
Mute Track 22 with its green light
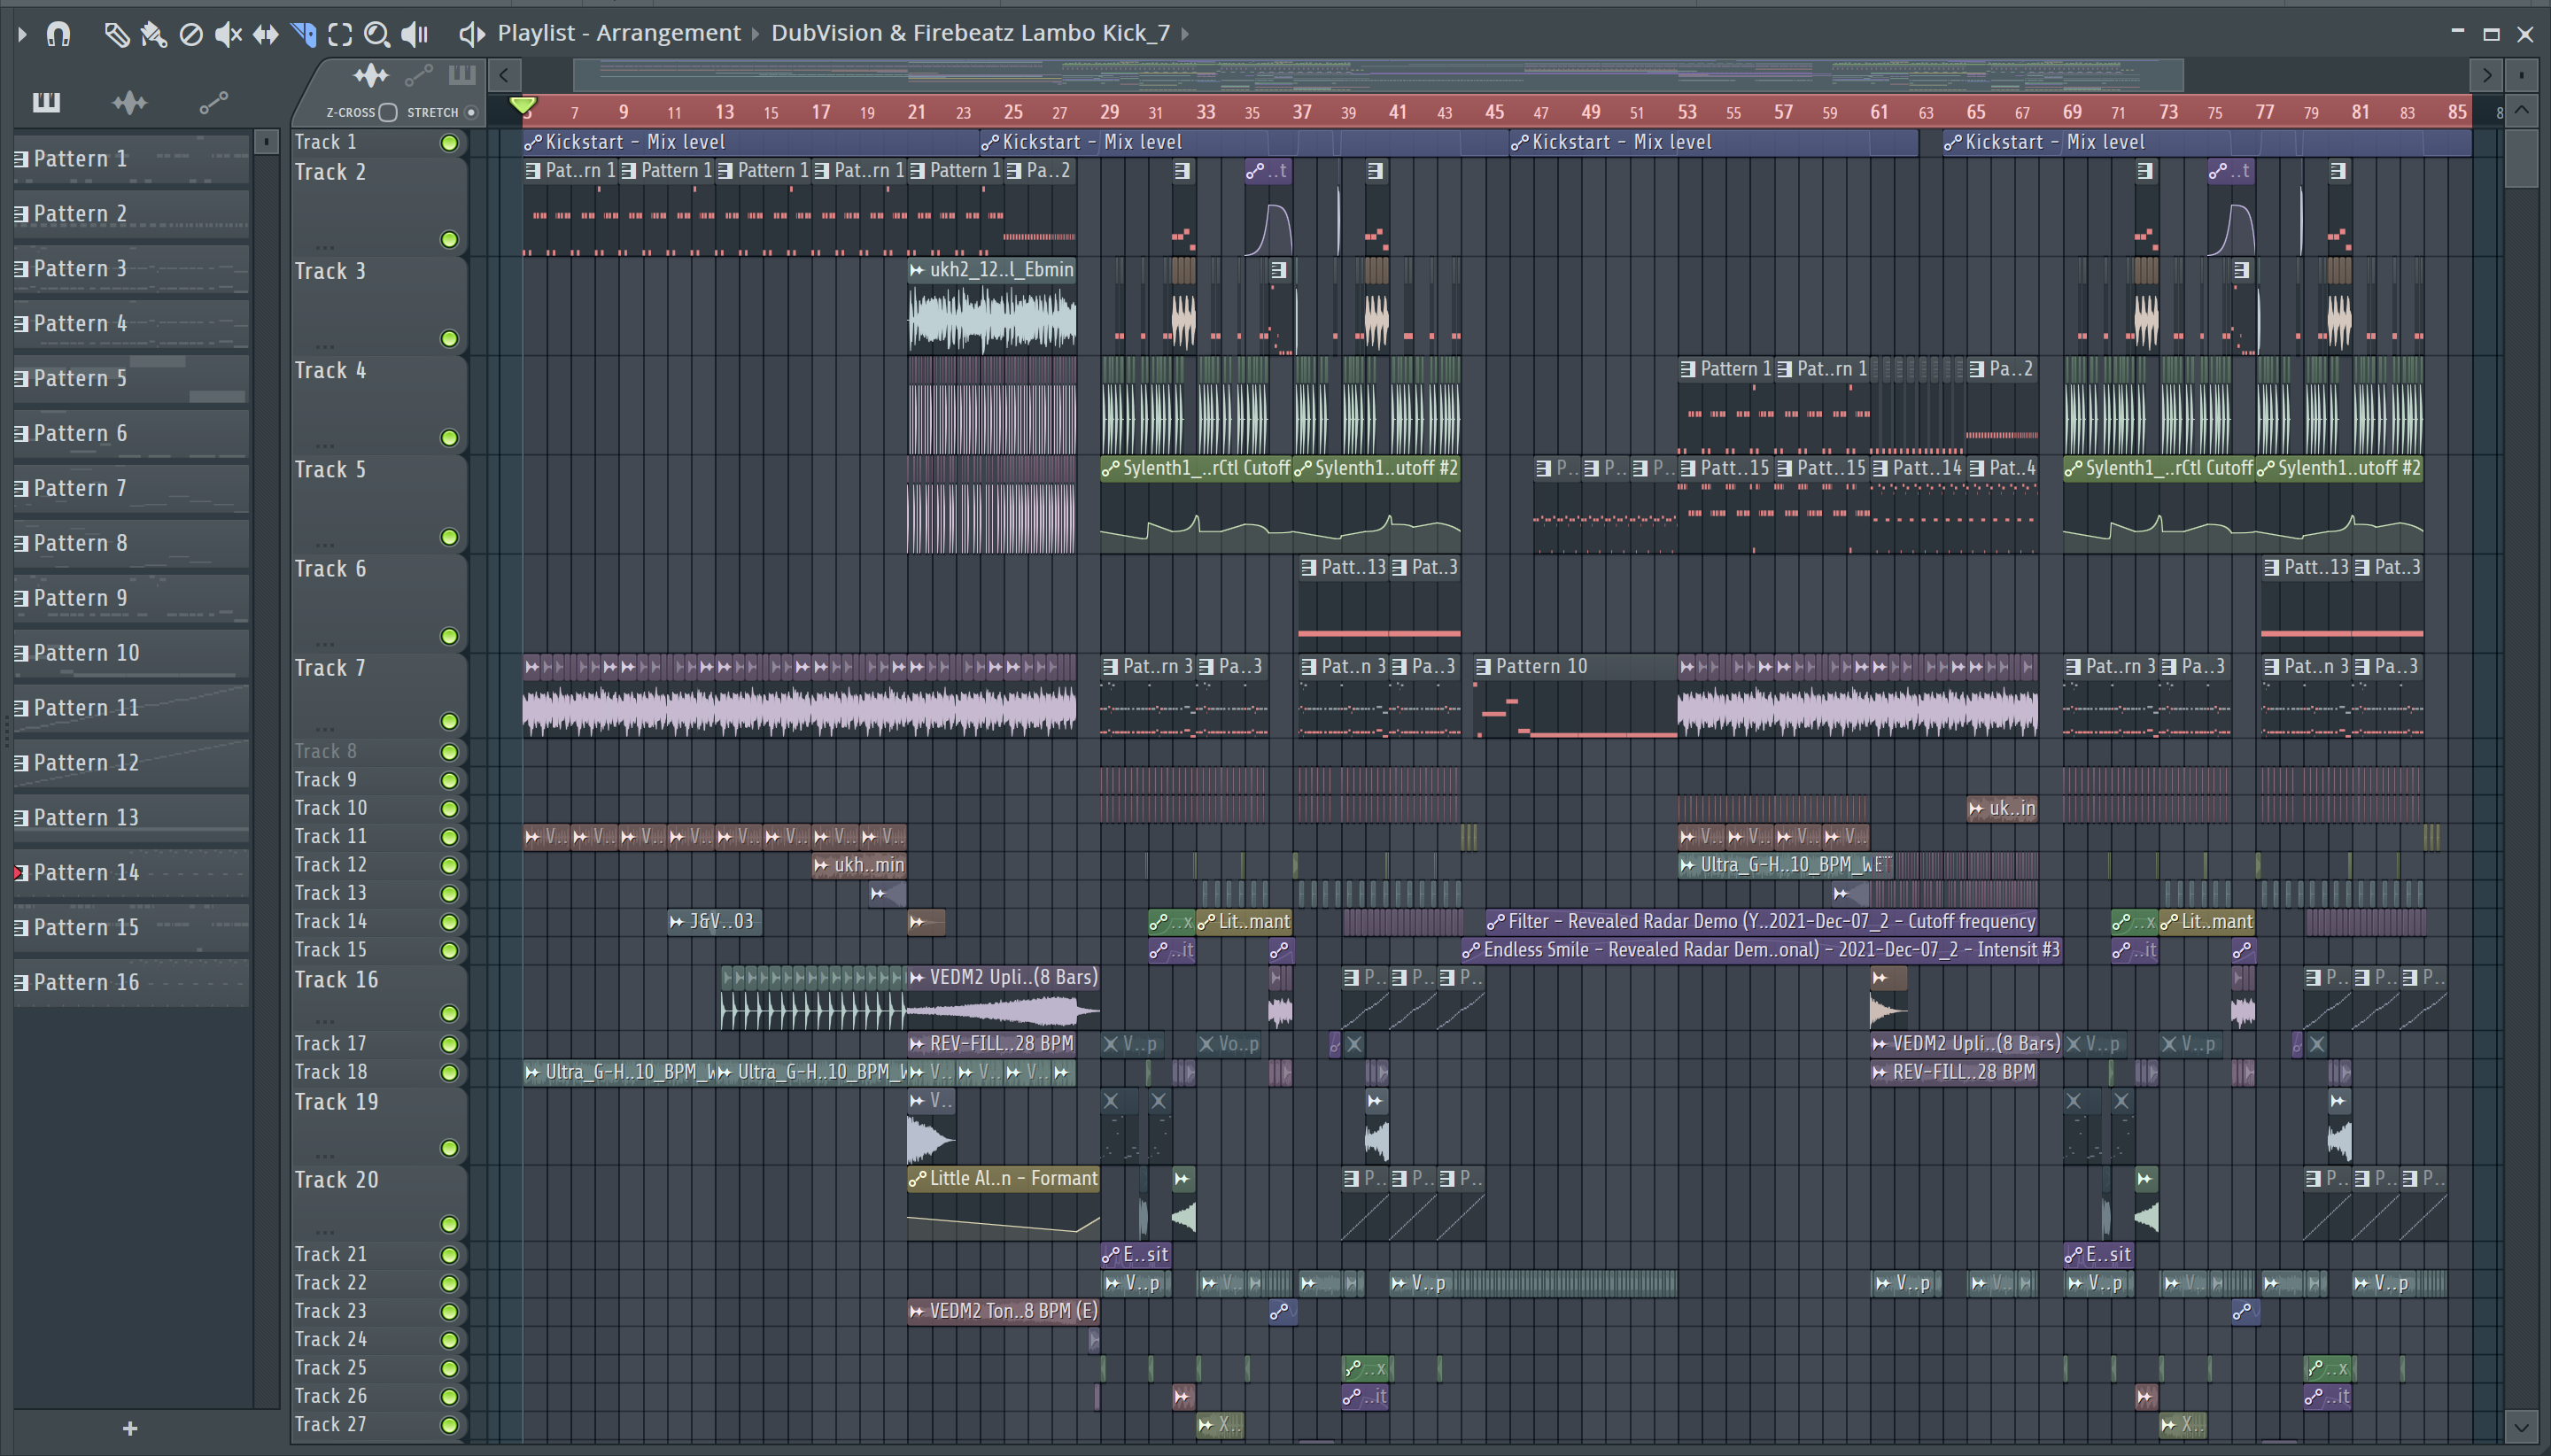click(449, 1283)
